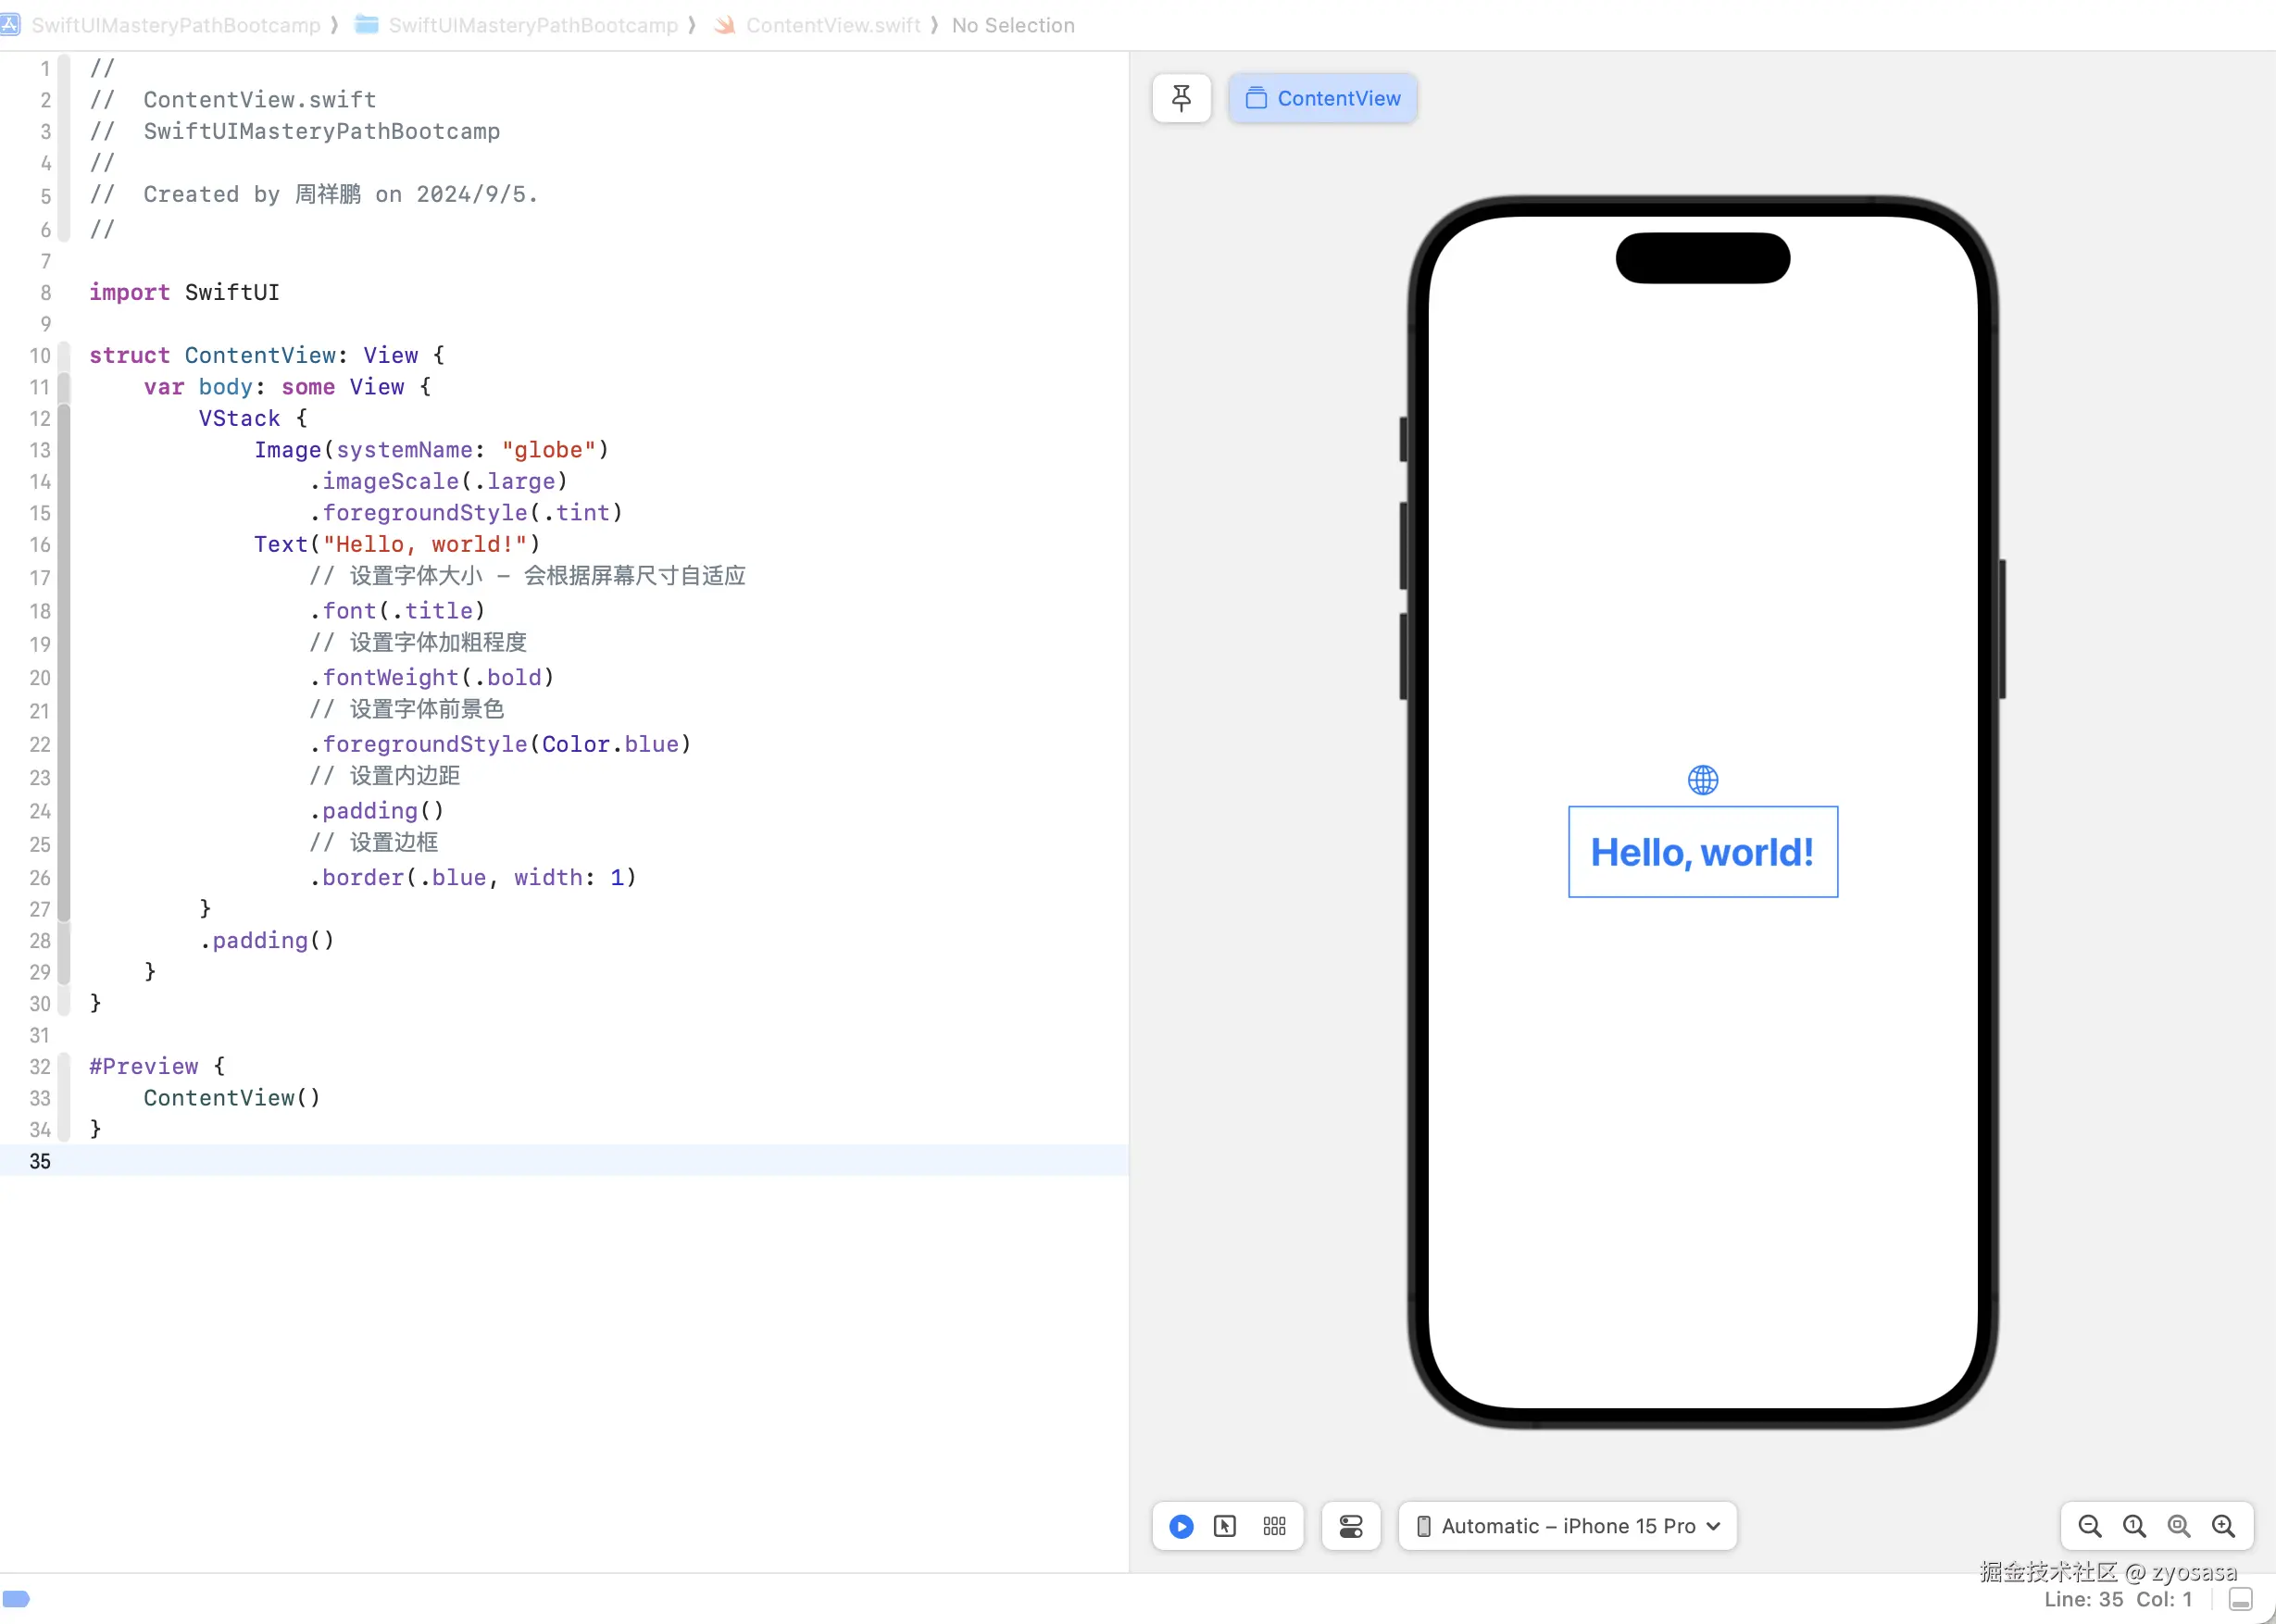Zoom out the preview canvas
2276x1624 pixels.
pos(2089,1526)
